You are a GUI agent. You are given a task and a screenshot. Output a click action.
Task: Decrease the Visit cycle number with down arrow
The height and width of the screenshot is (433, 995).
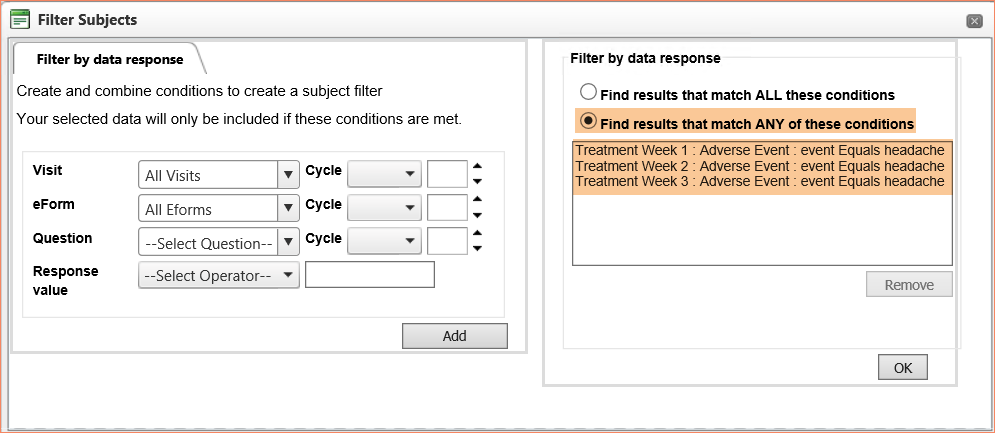click(x=478, y=182)
